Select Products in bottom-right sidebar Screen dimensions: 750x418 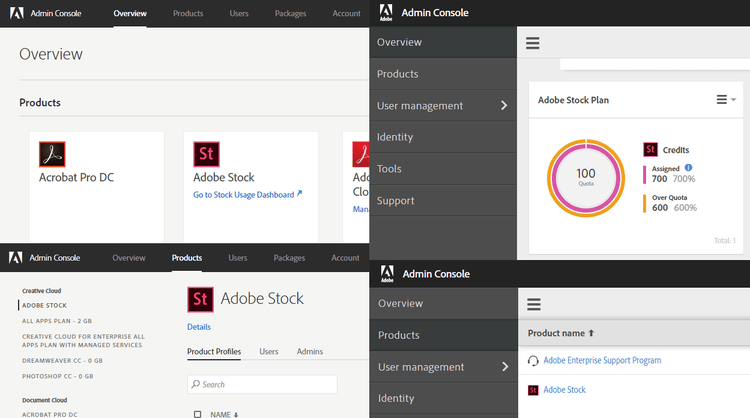pyautogui.click(x=444, y=335)
